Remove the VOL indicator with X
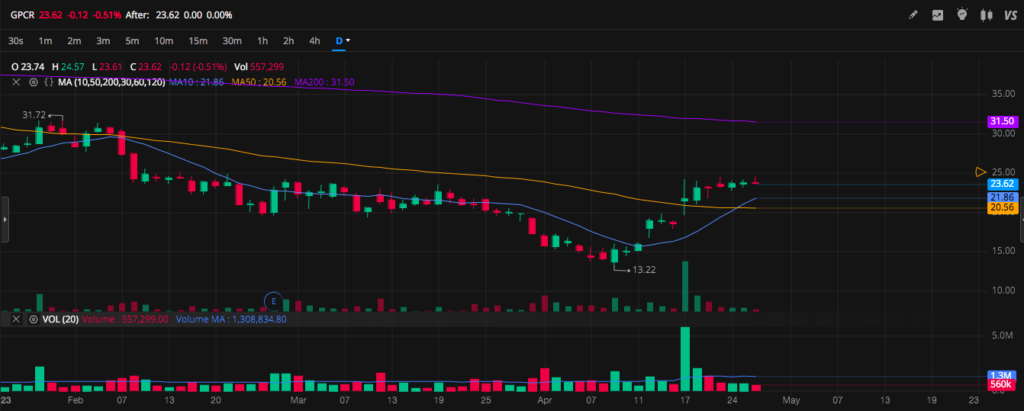 (x=15, y=320)
